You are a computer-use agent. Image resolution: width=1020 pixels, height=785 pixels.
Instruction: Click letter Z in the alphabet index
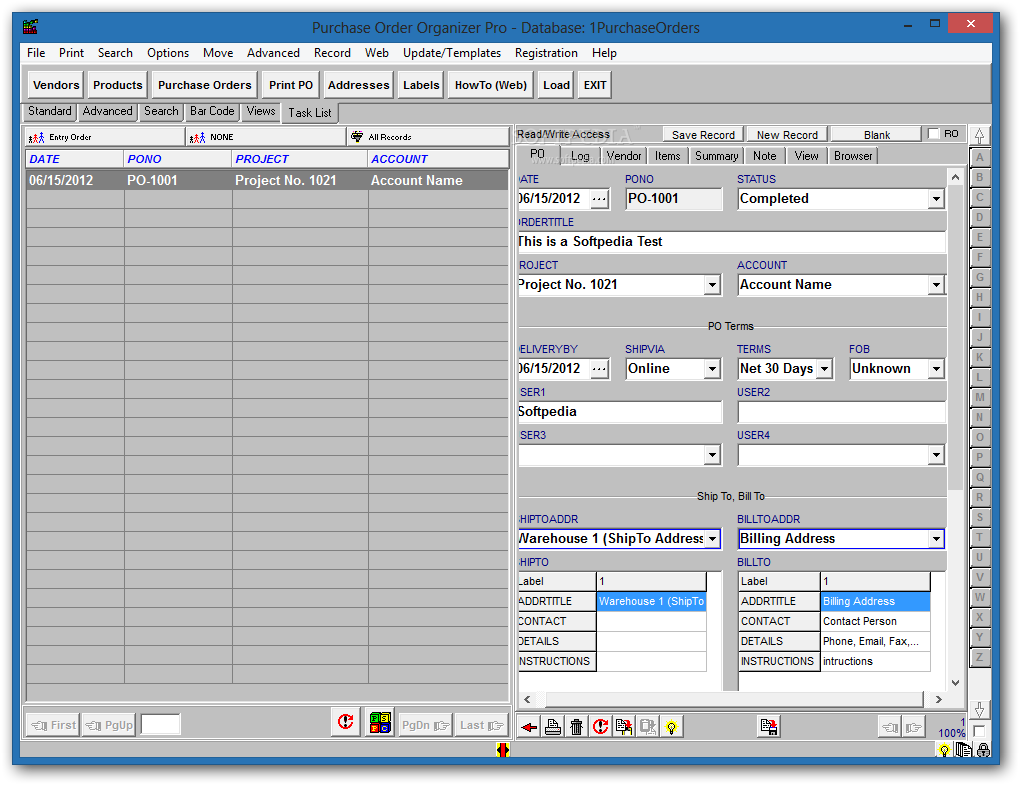coord(979,658)
